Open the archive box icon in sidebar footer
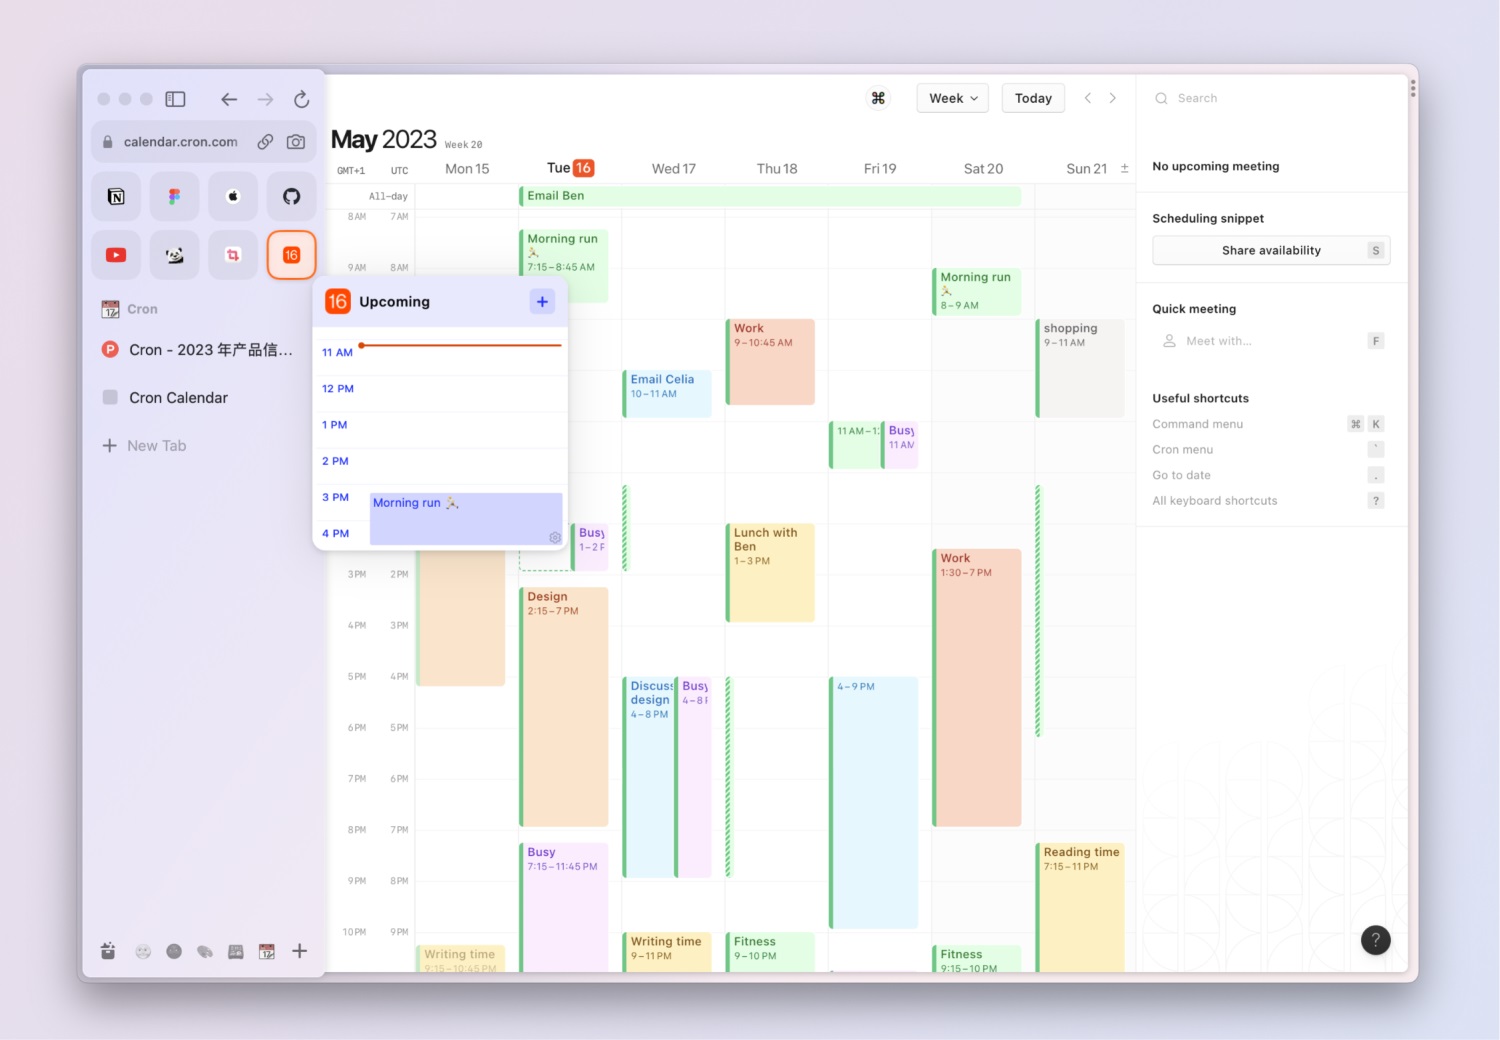Image resolution: width=1500 pixels, height=1040 pixels. 108,951
